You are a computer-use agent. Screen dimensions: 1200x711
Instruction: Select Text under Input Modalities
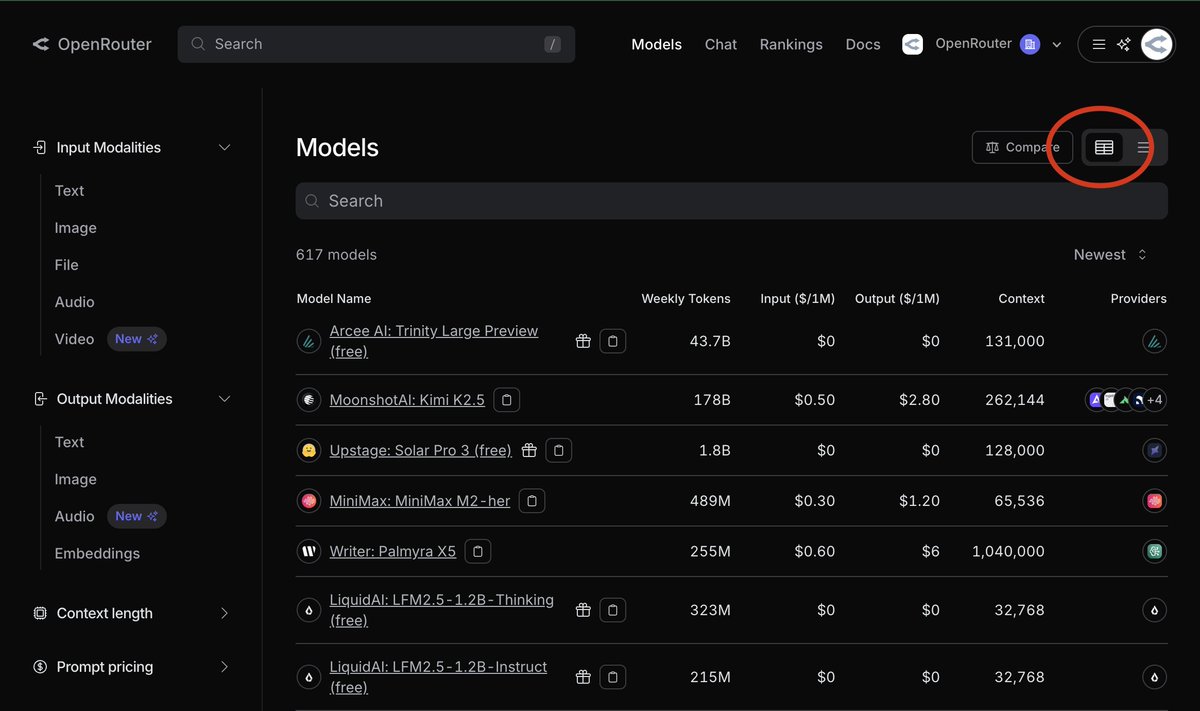coord(69,191)
